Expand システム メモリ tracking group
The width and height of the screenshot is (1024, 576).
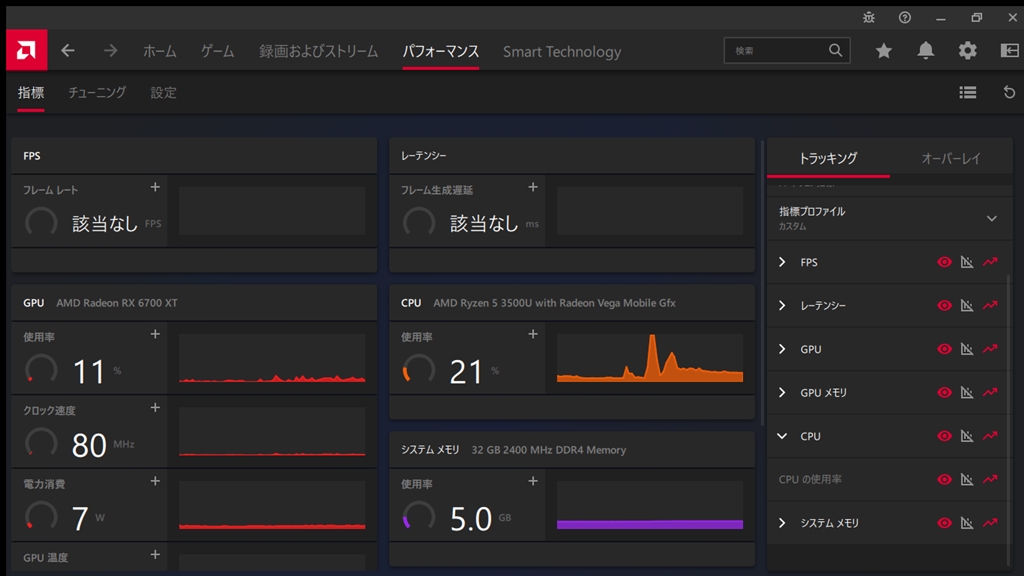(782, 522)
